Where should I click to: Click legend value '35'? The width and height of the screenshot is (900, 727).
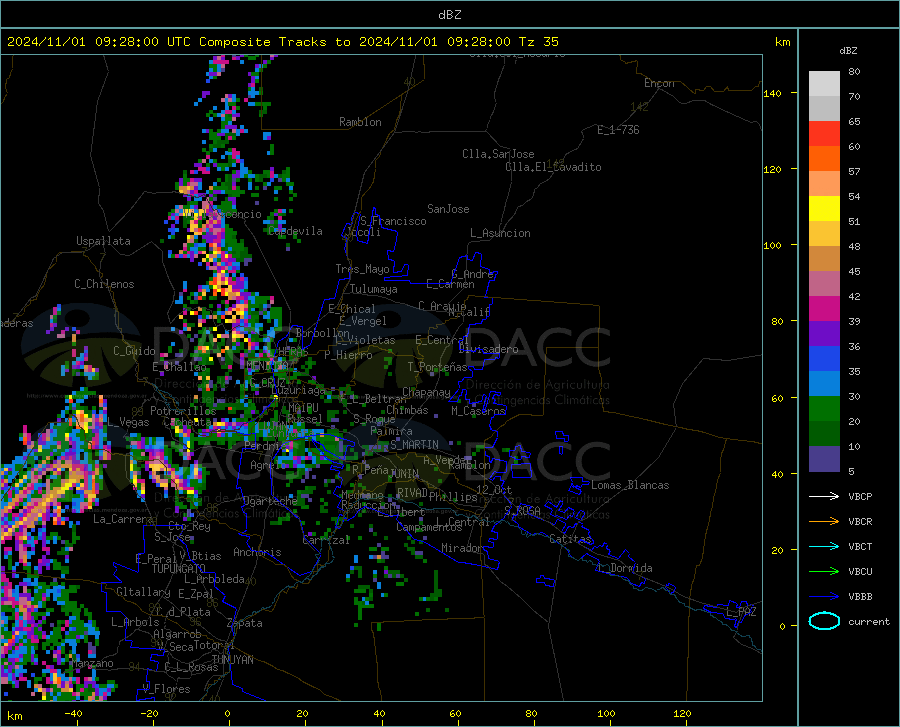(x=854, y=372)
